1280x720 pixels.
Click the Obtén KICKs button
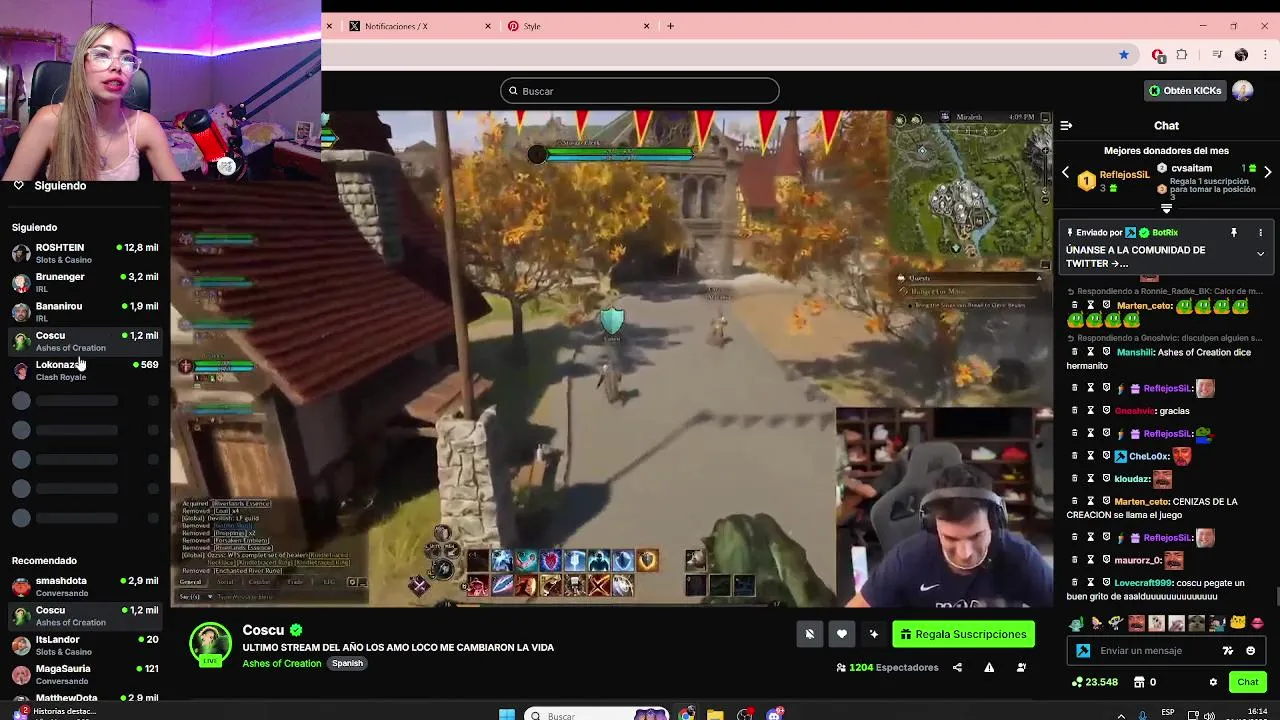(x=1185, y=91)
